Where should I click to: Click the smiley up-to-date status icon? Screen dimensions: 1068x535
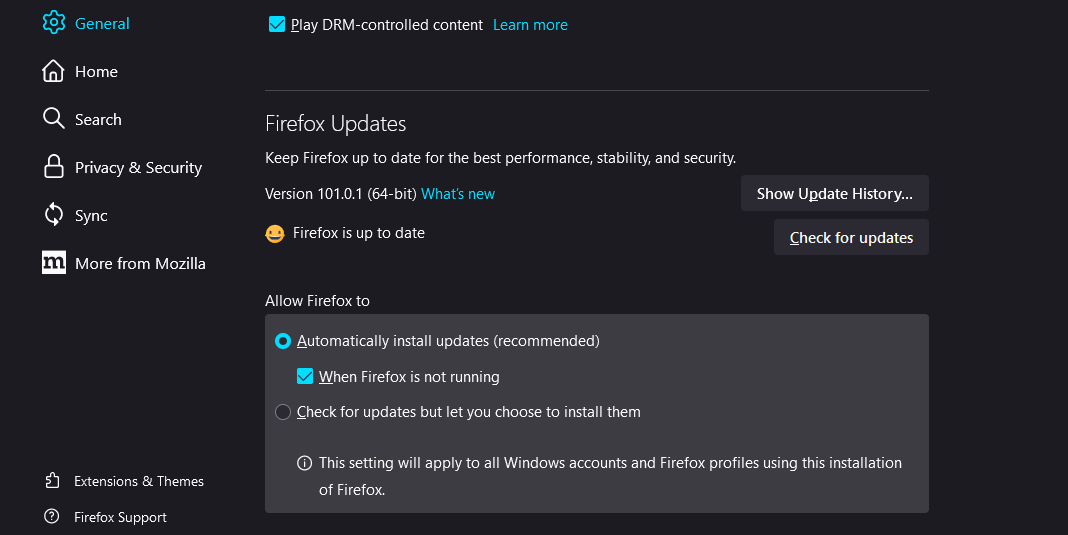coord(274,234)
